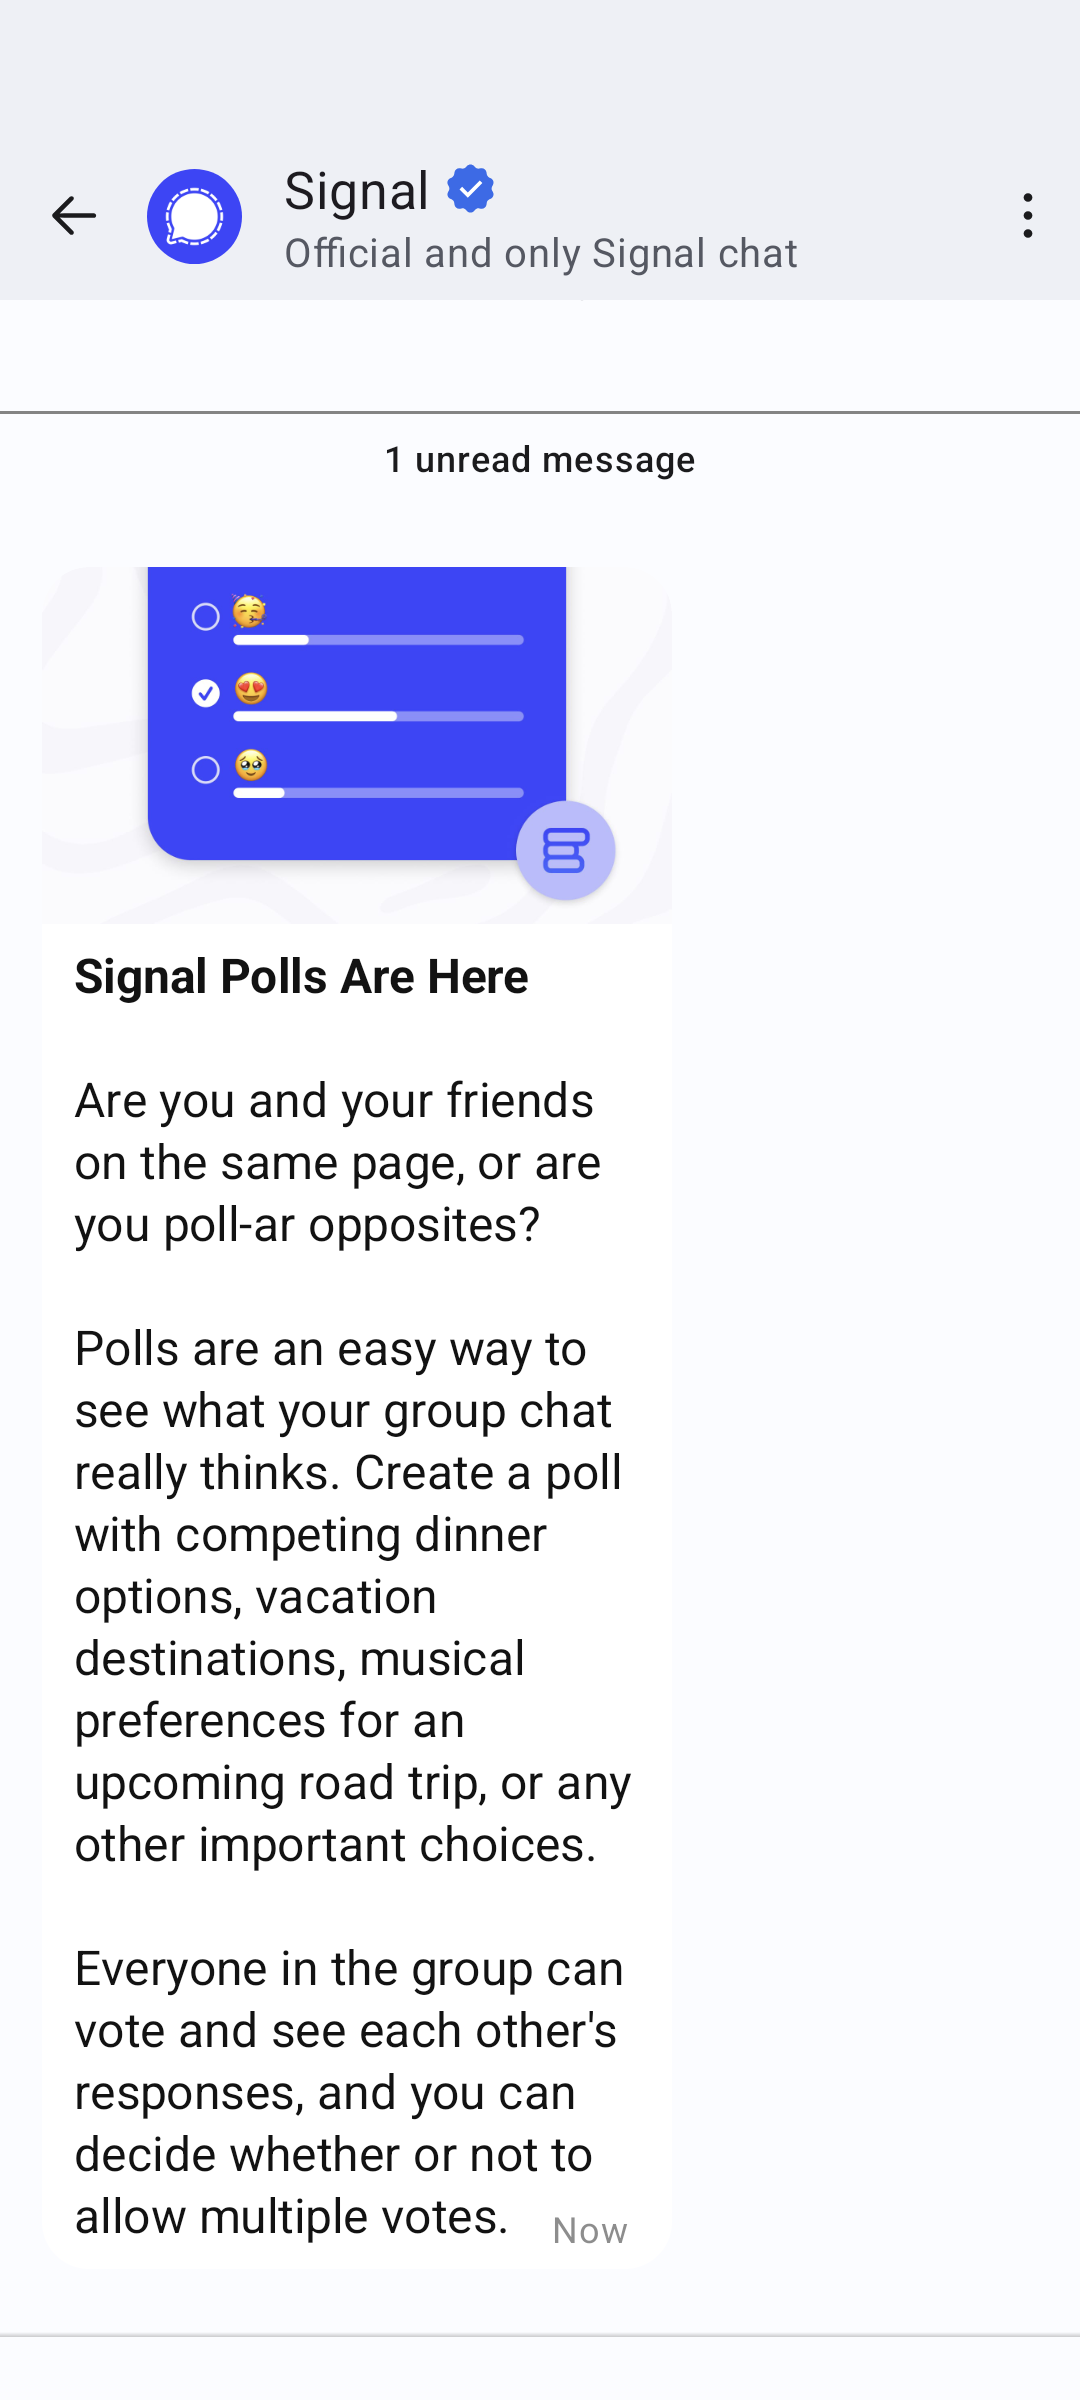Click the pleading face emoji
1080x2400 pixels.
(x=251, y=765)
